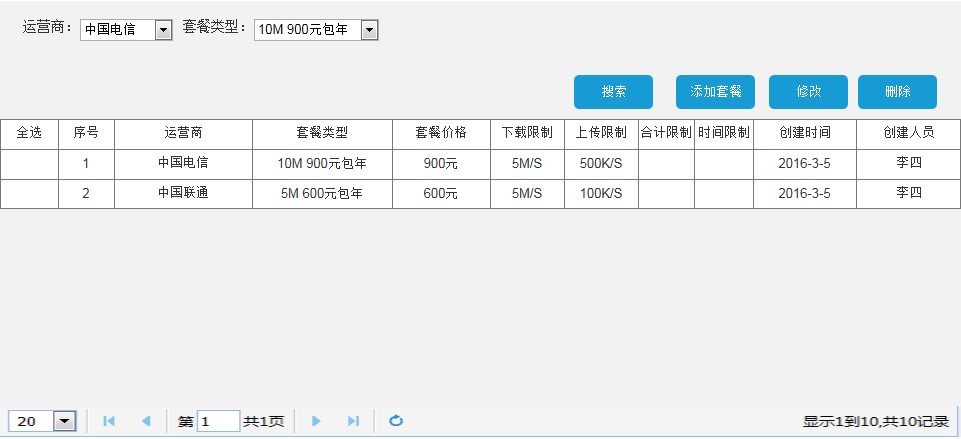
Task: Open the page size dropdown showing 20
Action: coord(42,421)
